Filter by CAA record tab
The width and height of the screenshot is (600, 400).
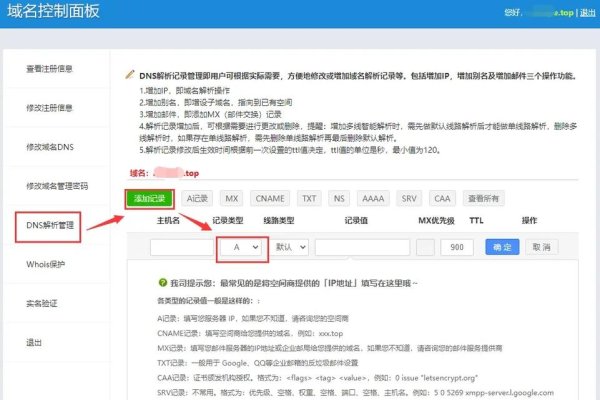tap(442, 198)
